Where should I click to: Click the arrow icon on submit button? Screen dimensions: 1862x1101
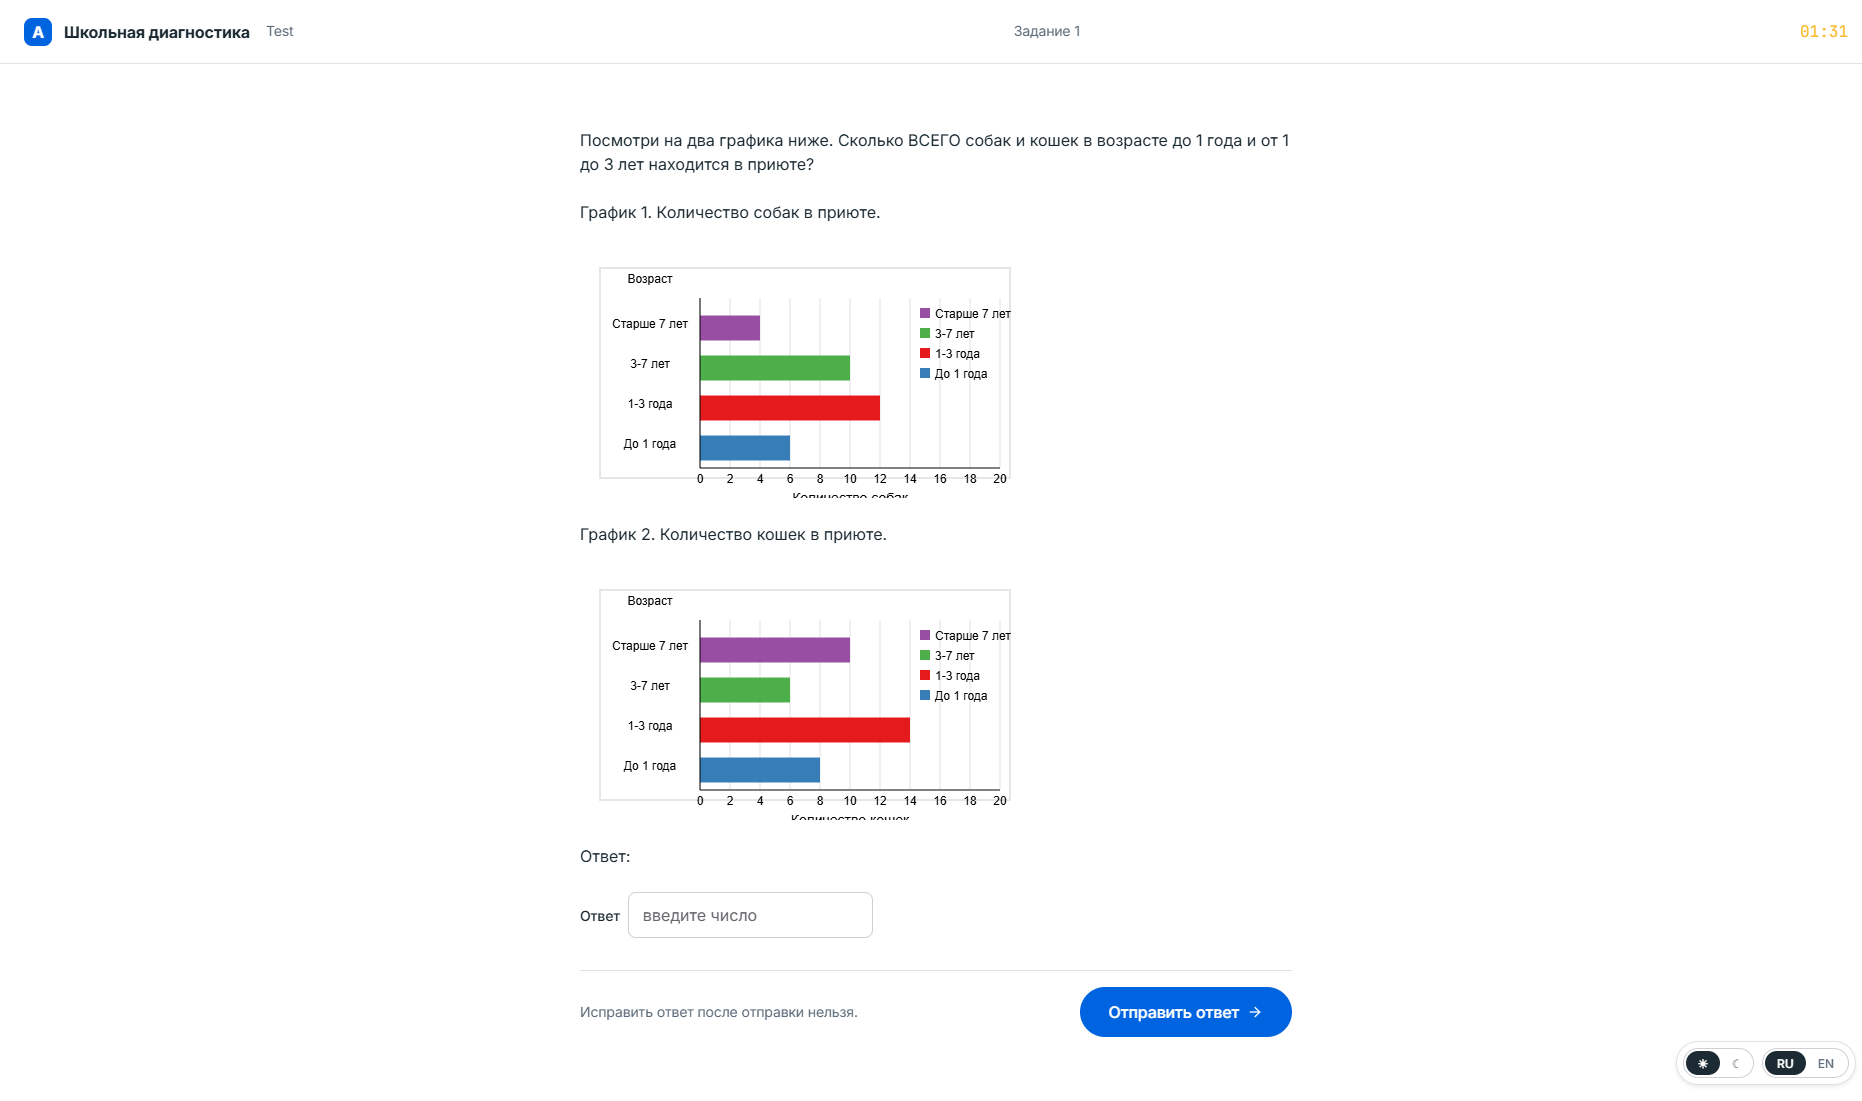1255,1012
